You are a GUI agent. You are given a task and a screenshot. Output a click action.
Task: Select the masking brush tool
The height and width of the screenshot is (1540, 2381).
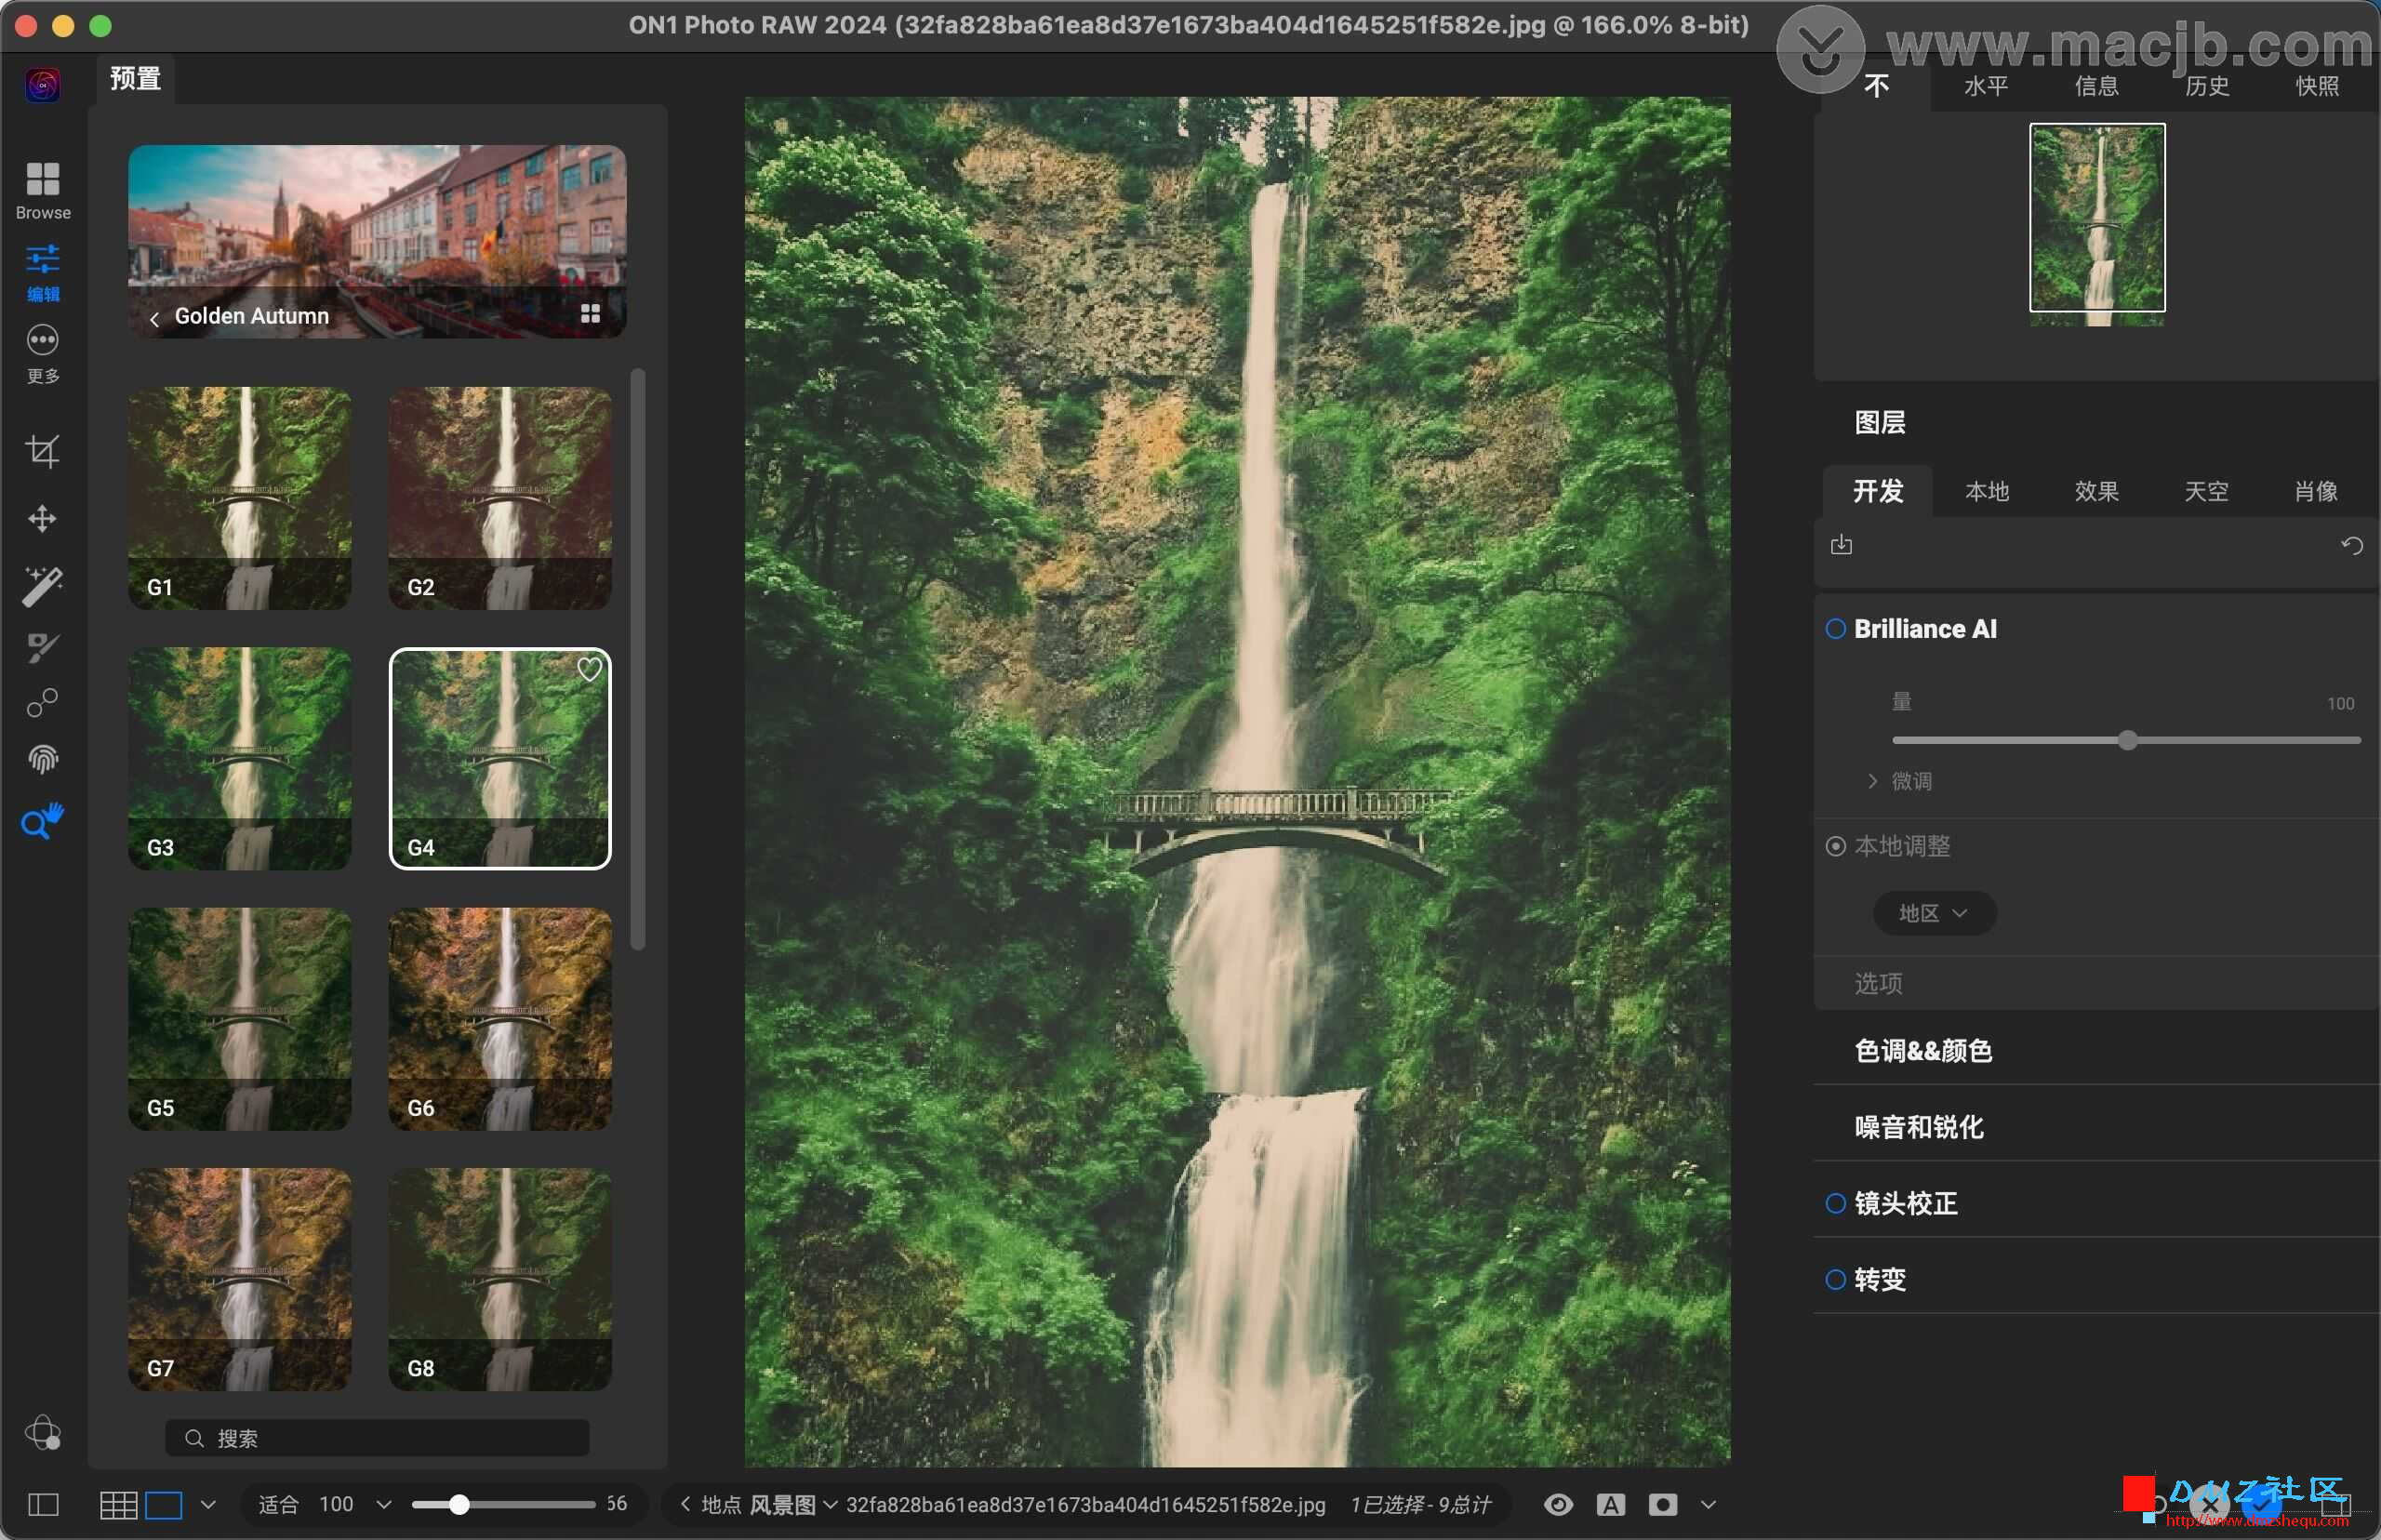42,647
